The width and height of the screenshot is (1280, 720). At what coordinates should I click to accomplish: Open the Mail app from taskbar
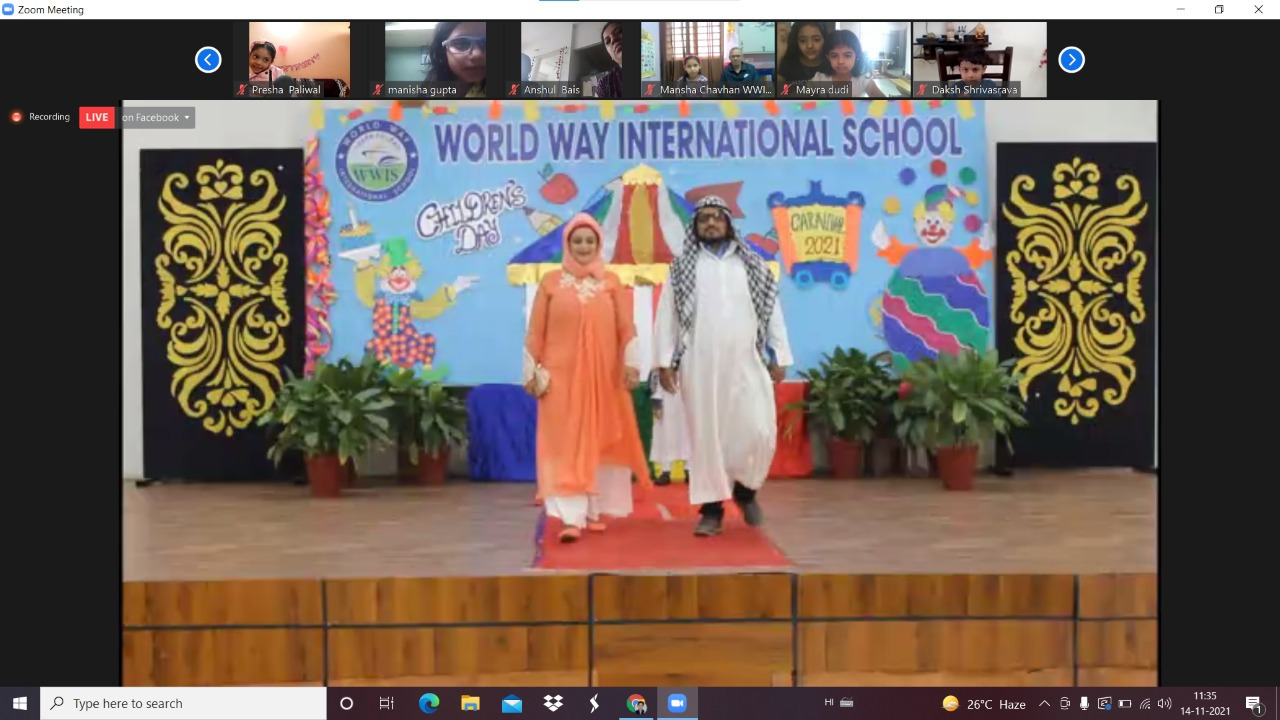(x=512, y=703)
